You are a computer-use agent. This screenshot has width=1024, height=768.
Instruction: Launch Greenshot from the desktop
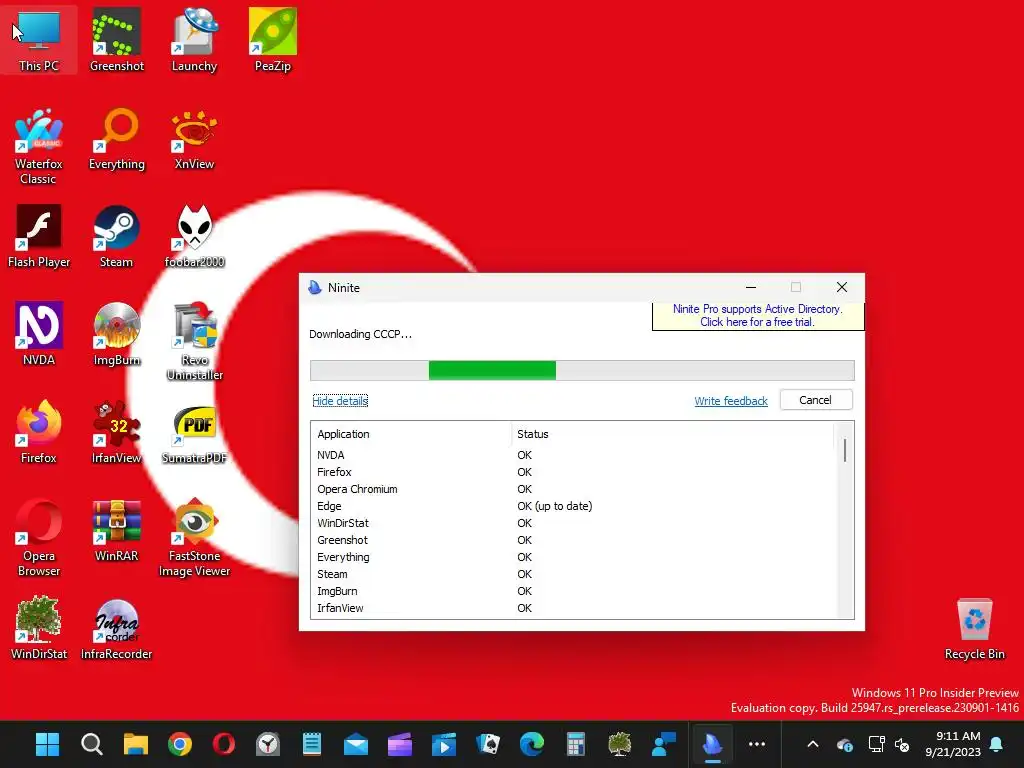(117, 40)
